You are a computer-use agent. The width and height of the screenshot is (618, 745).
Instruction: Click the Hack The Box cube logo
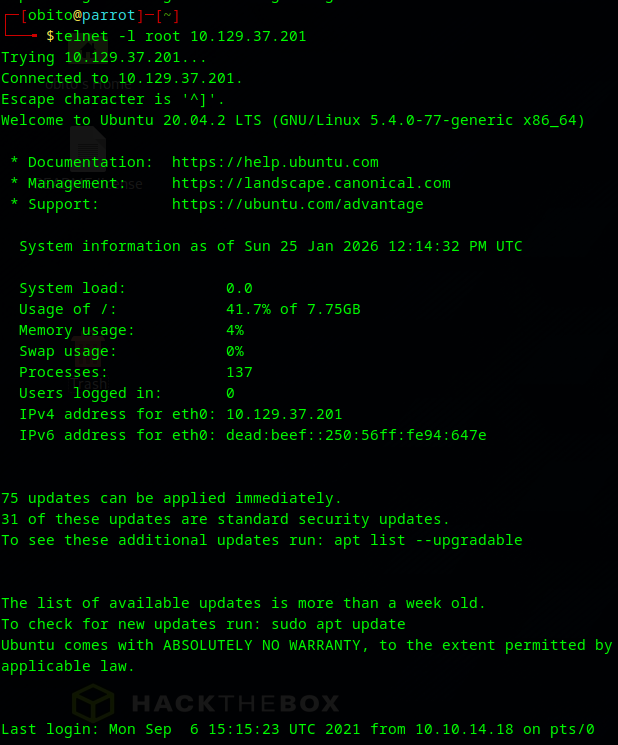point(93,703)
